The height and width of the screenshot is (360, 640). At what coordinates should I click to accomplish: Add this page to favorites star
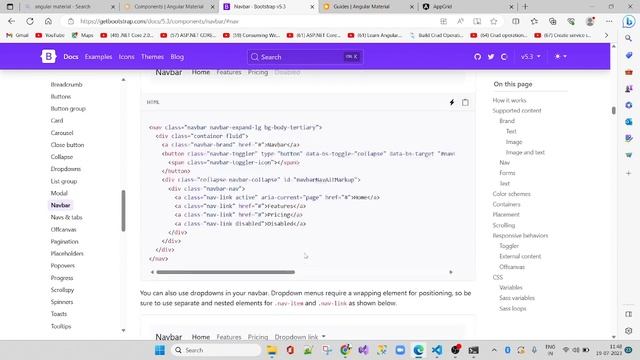coord(493,21)
